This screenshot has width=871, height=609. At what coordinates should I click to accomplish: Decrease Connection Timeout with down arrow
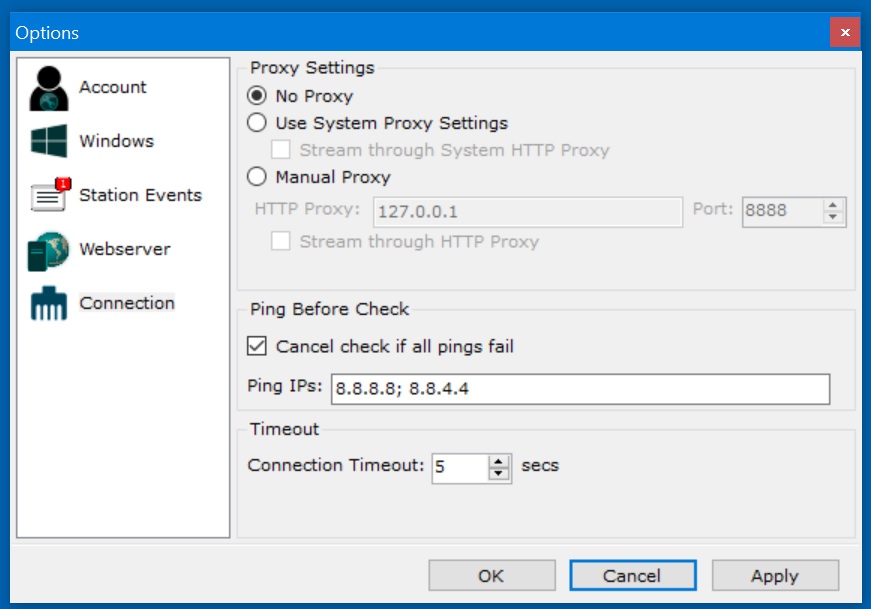click(499, 473)
